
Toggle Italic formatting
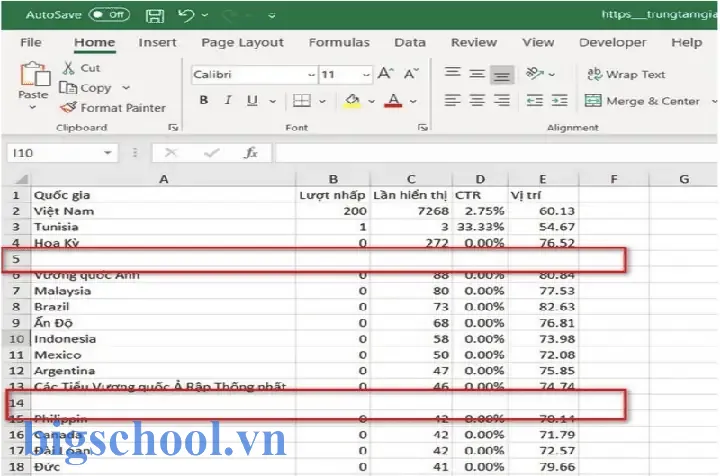click(228, 100)
